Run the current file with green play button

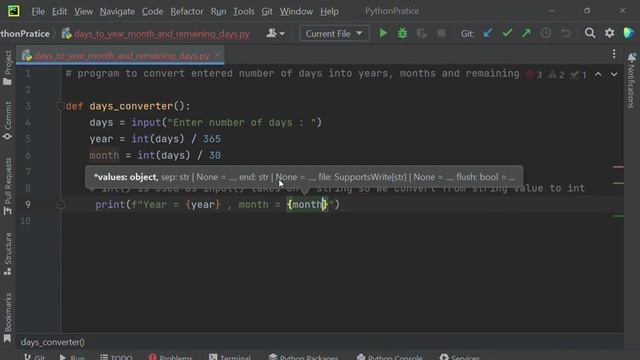tap(383, 33)
